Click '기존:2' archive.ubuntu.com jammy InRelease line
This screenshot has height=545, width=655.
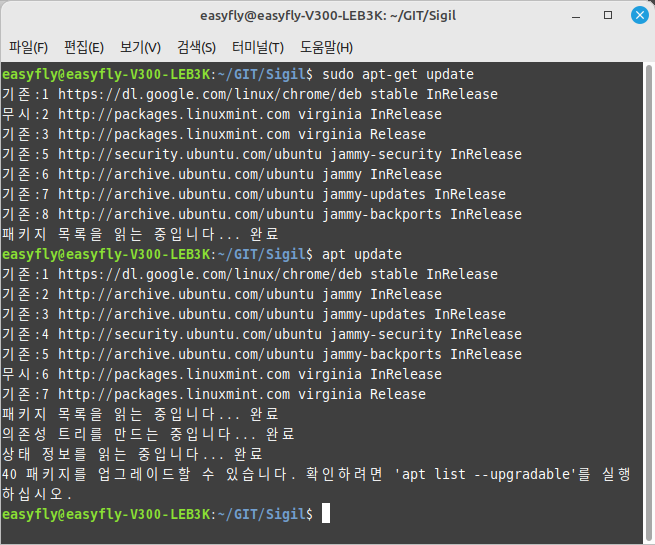click(x=222, y=294)
